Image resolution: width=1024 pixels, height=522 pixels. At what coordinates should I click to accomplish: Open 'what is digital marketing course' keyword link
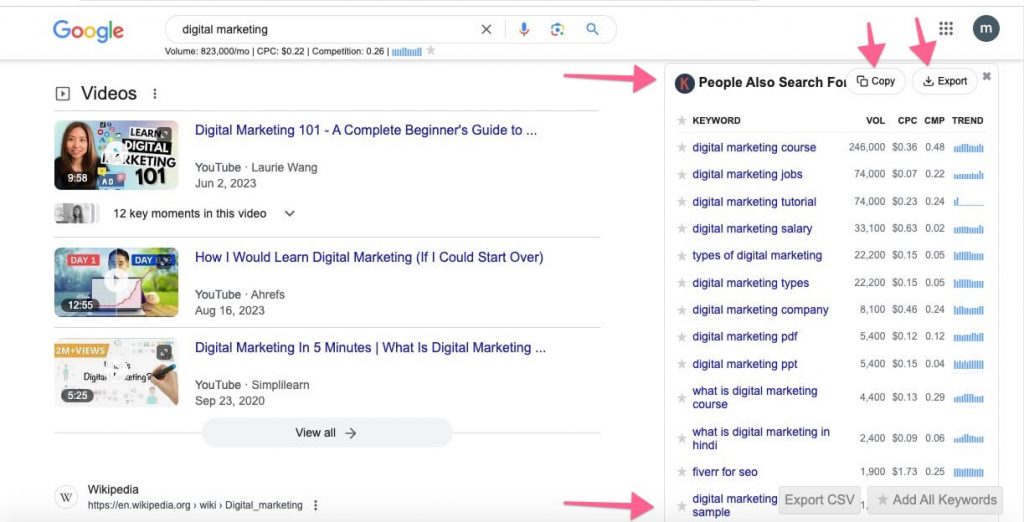[755, 397]
